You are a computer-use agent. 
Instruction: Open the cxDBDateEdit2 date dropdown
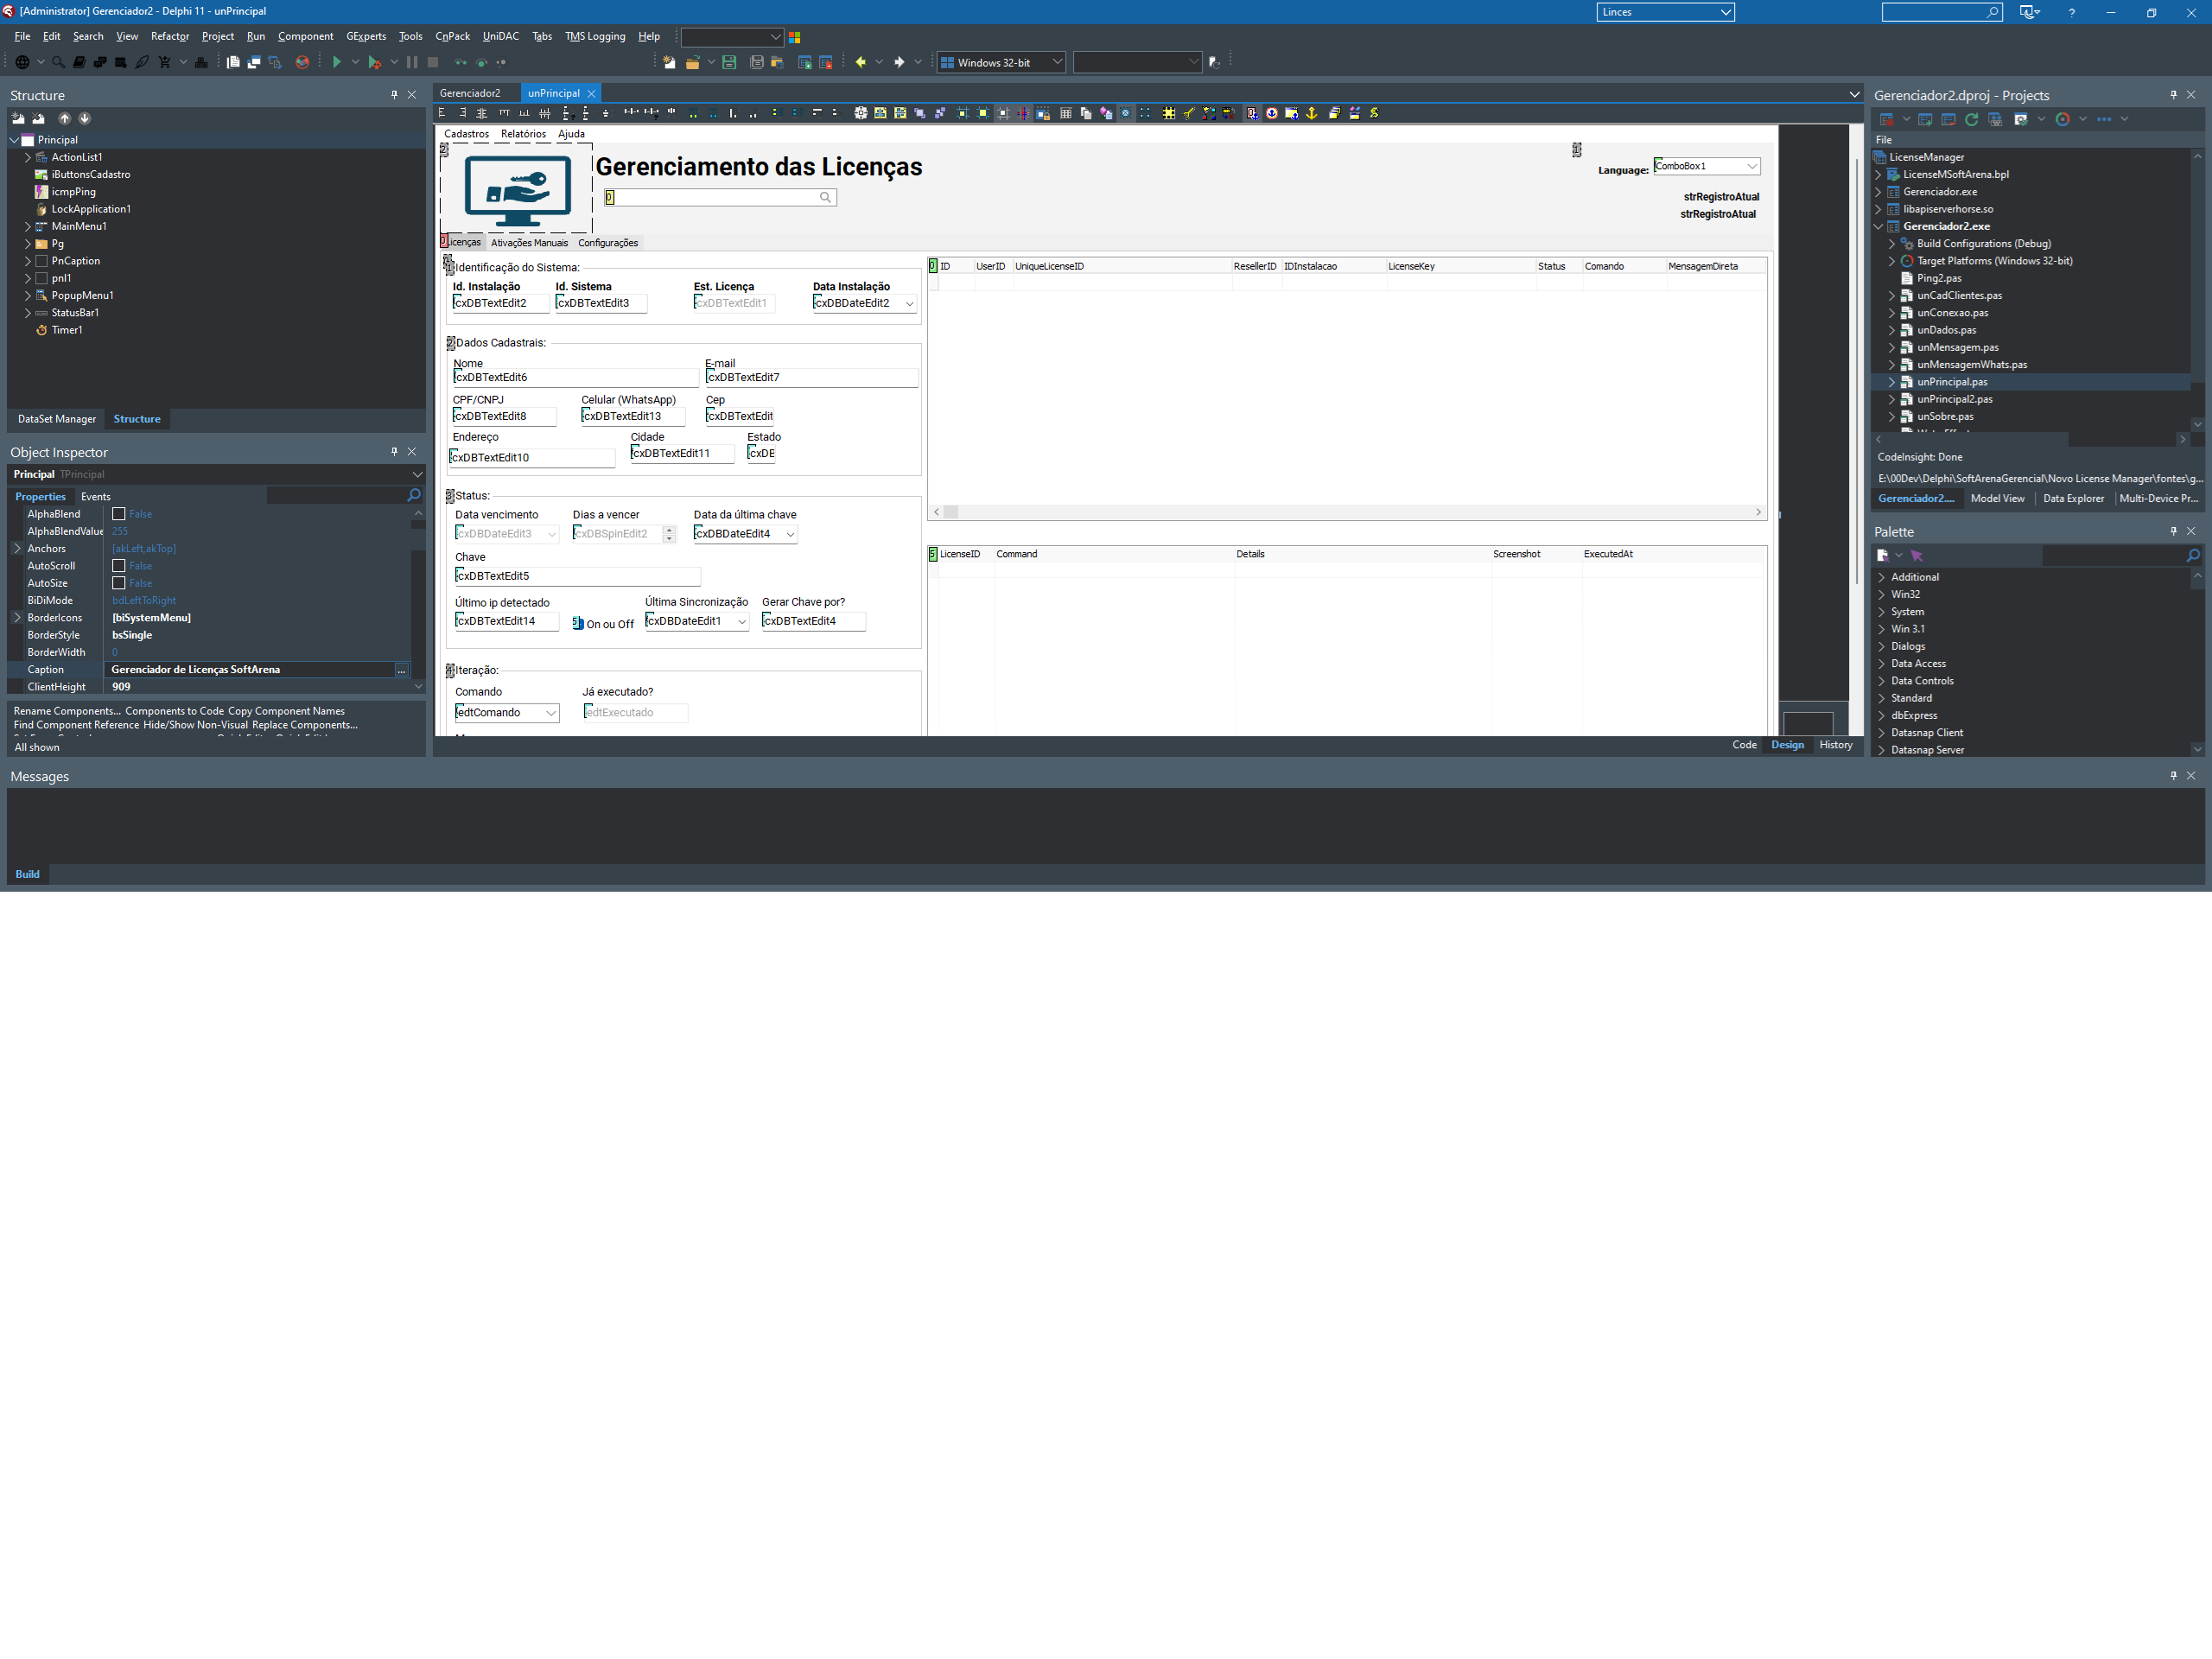(x=909, y=303)
